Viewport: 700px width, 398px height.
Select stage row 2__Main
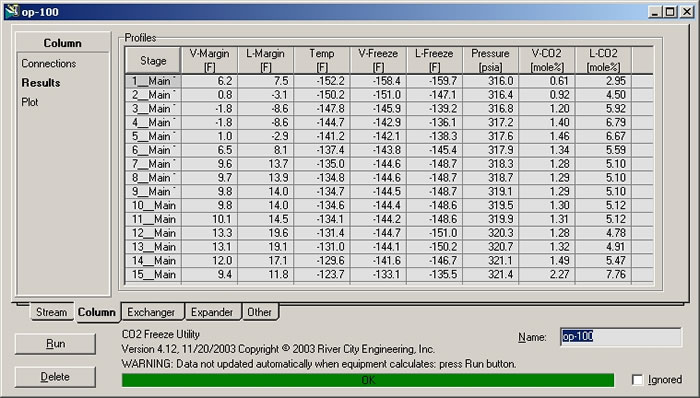153,95
